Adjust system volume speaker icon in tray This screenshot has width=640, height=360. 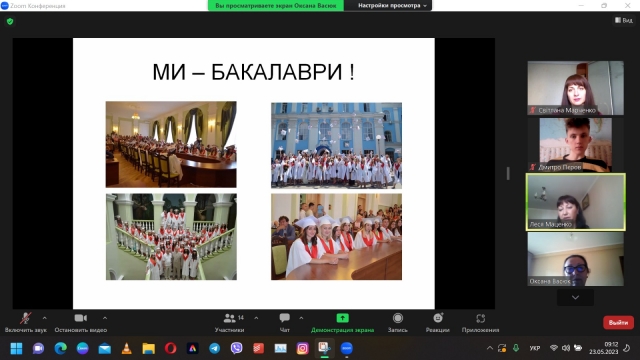[566, 348]
